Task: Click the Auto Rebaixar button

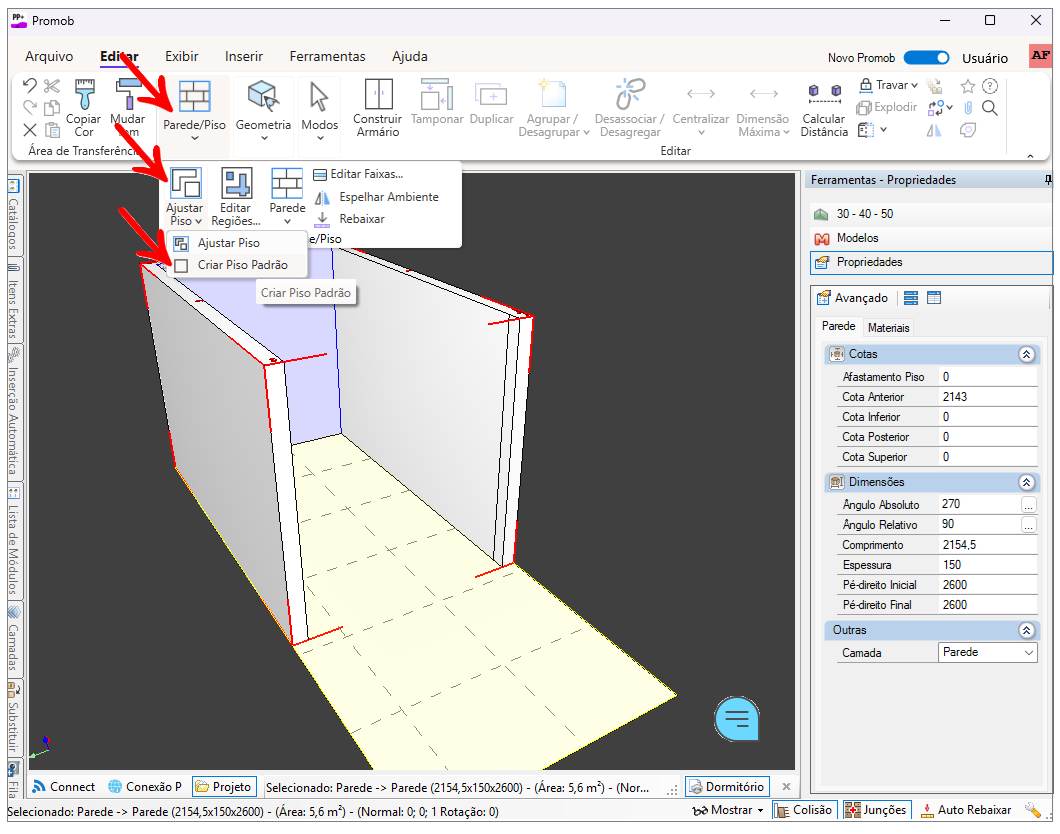Action: [966, 810]
